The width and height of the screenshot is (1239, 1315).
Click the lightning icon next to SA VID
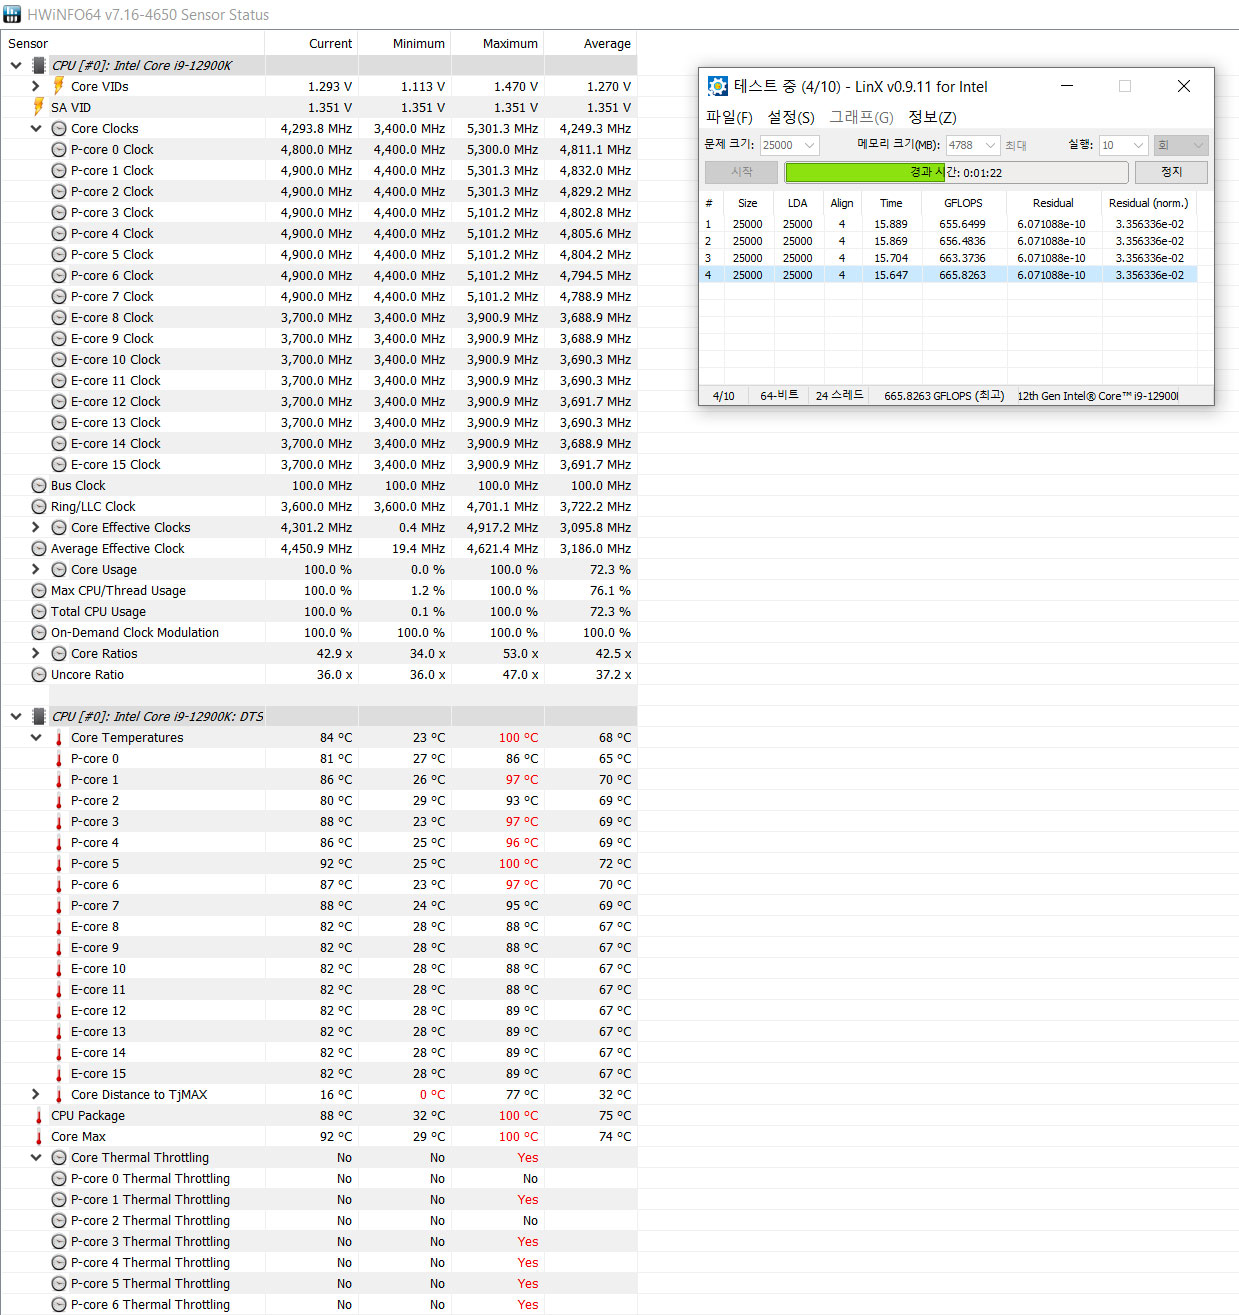pos(39,107)
